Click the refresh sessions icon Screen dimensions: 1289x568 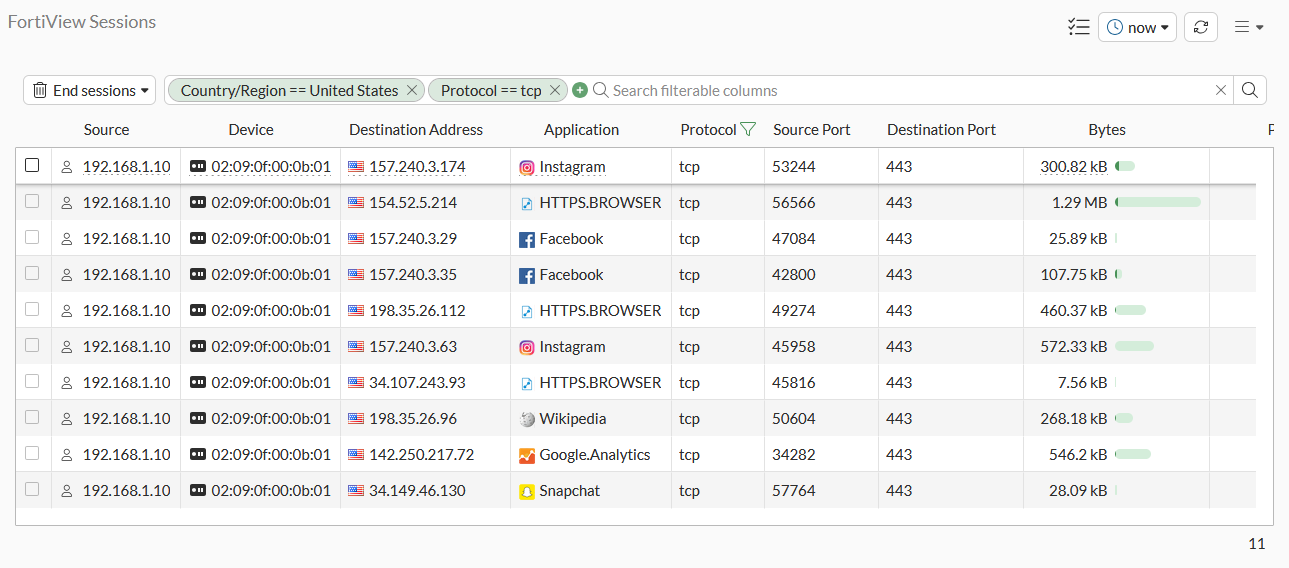click(x=1200, y=27)
